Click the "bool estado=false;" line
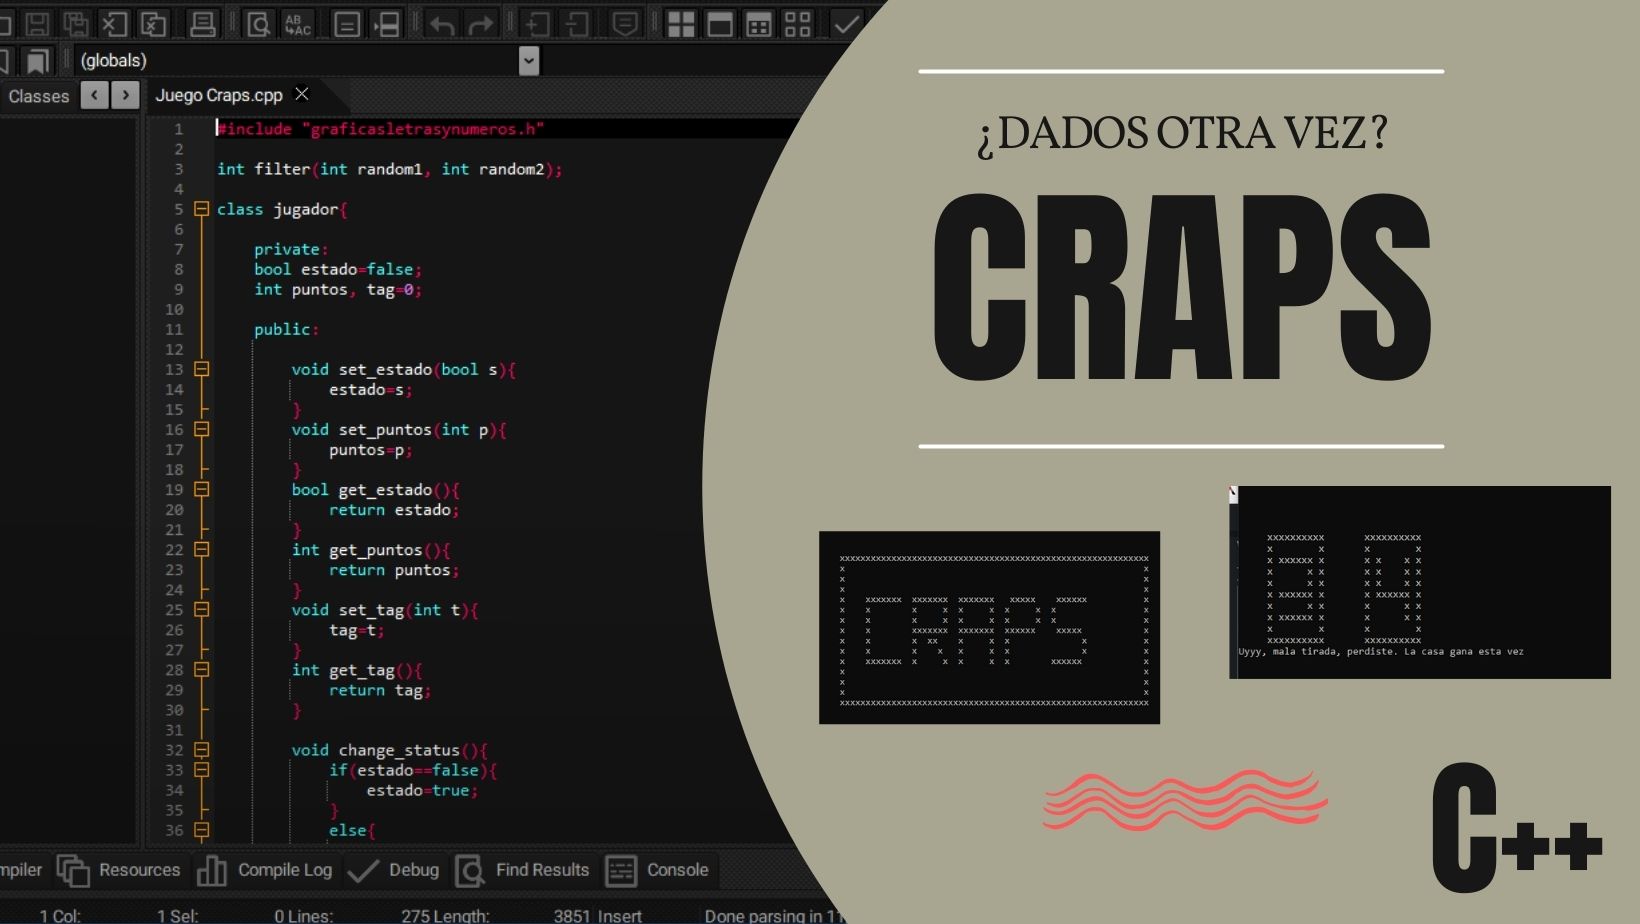Image resolution: width=1640 pixels, height=924 pixels. tap(338, 269)
